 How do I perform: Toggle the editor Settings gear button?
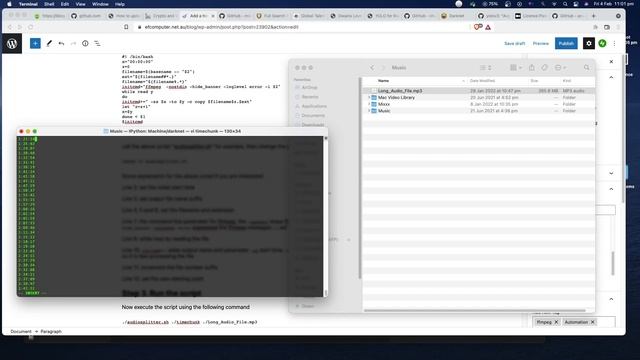589,43
